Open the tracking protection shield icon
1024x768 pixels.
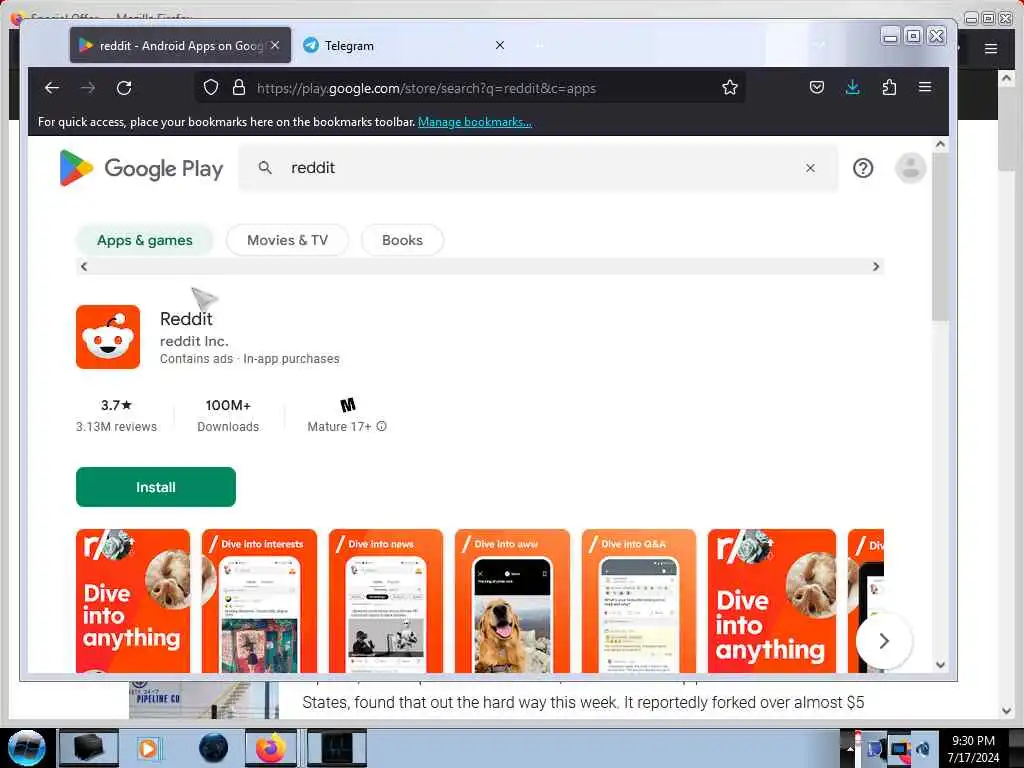point(210,88)
